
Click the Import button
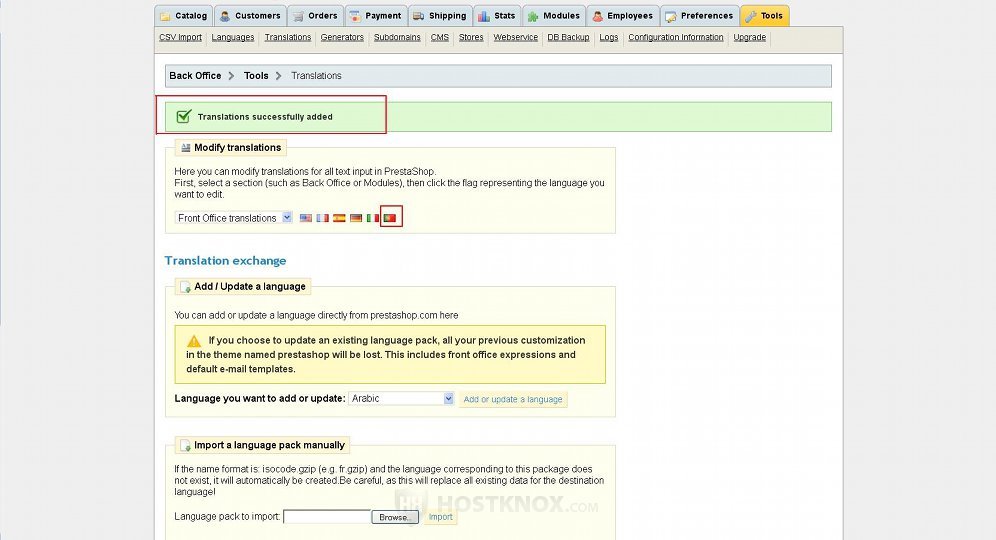pyautogui.click(x=440, y=517)
